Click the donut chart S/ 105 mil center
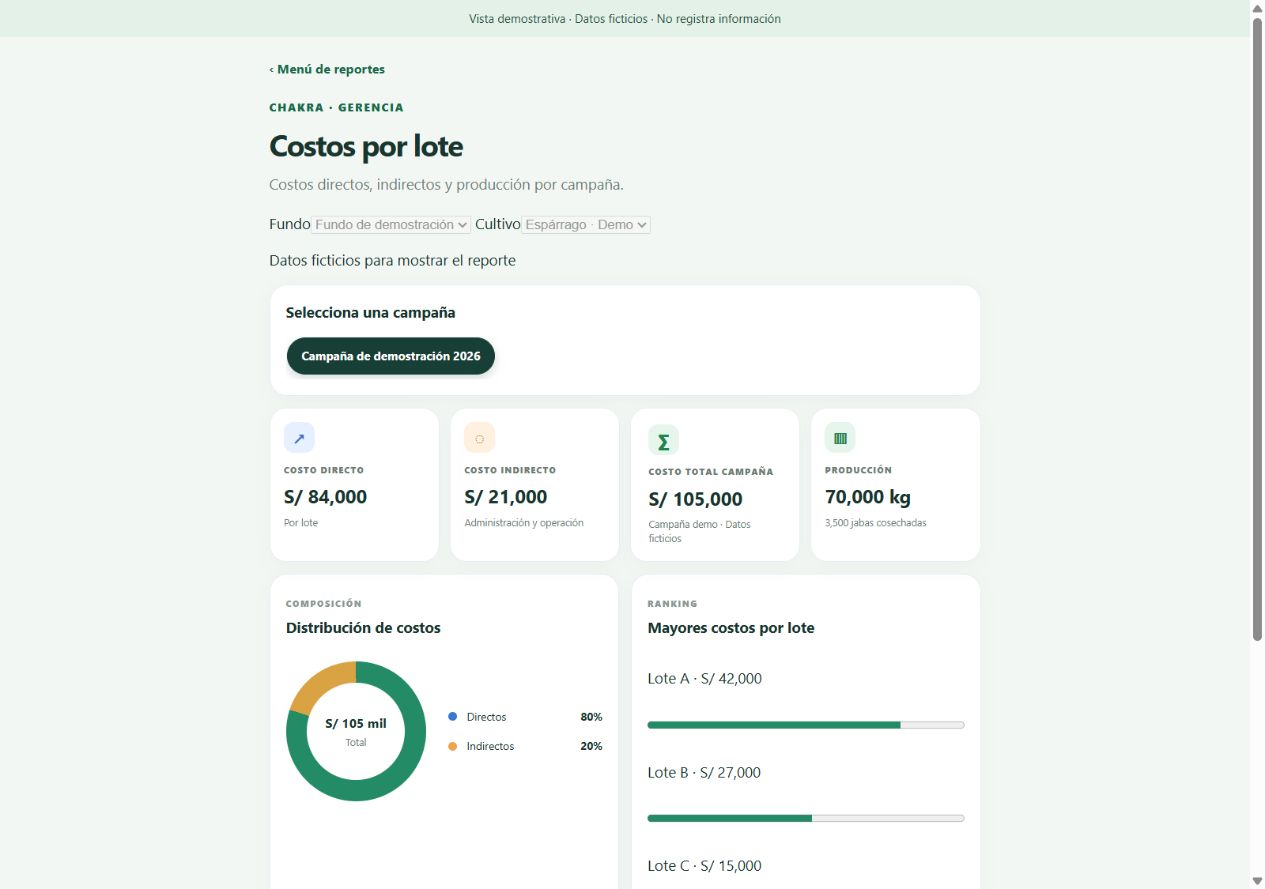 pos(356,730)
